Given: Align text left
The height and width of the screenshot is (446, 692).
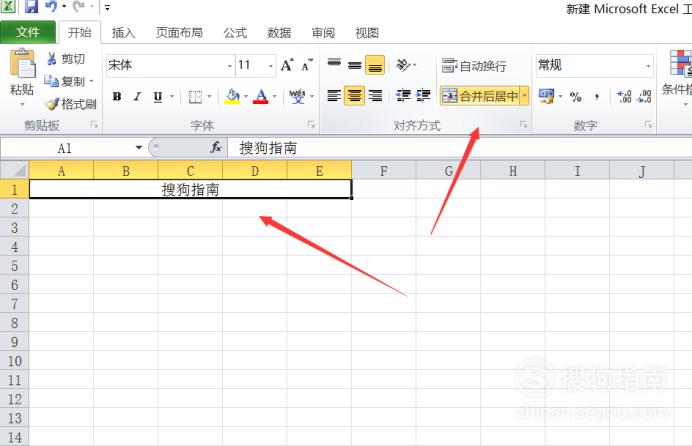Looking at the screenshot, I should (x=334, y=95).
